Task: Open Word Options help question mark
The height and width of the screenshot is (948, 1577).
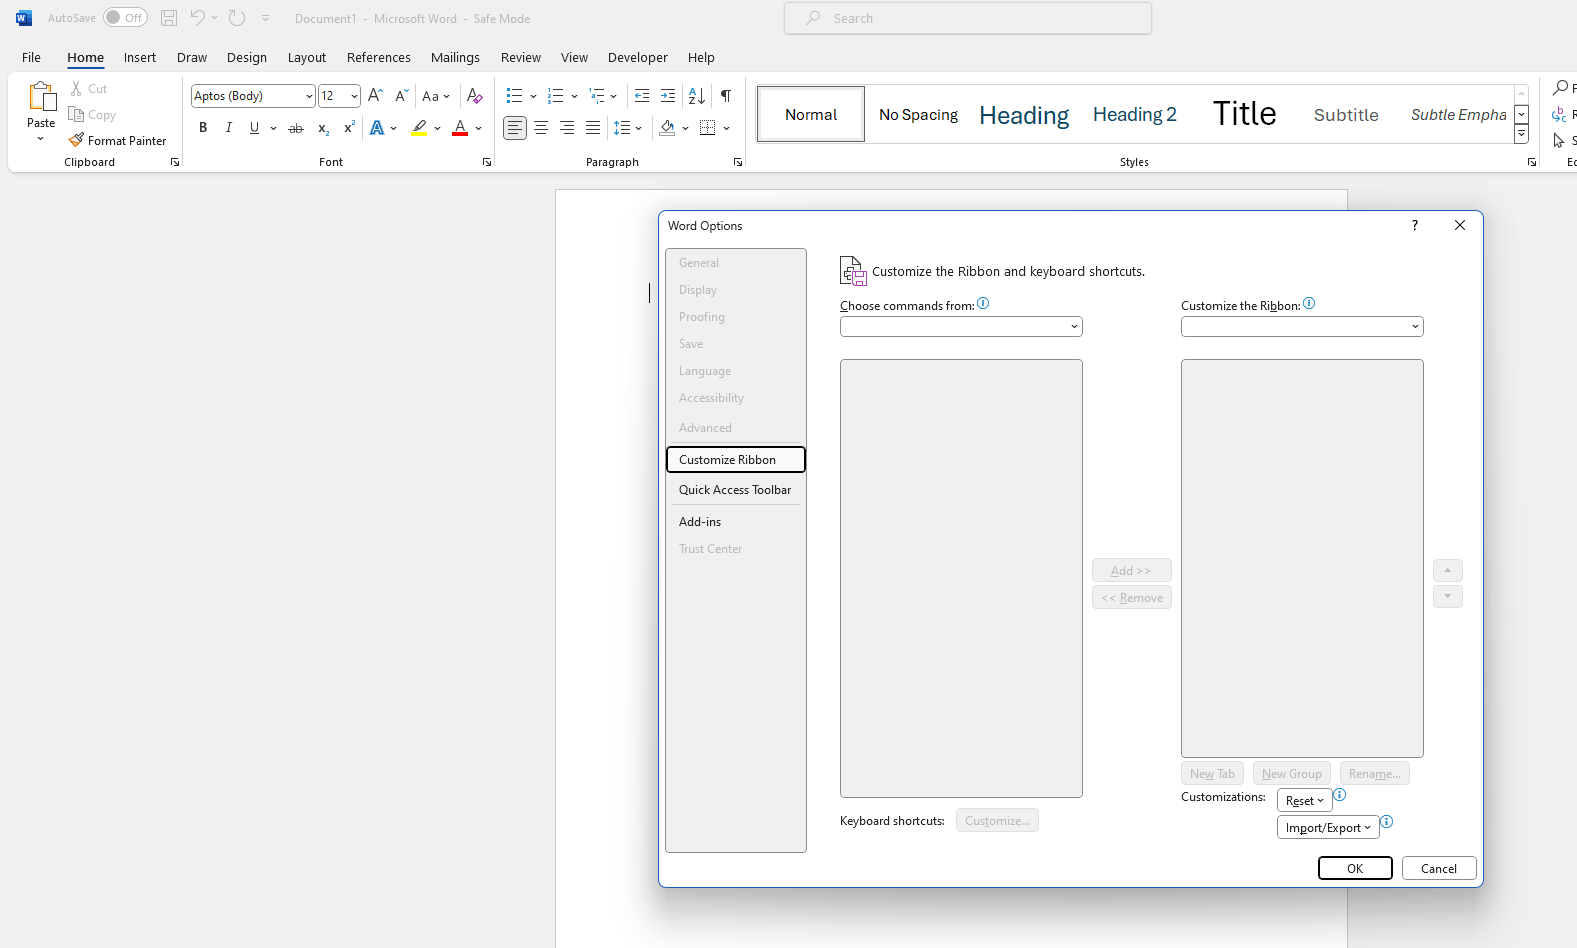Action: (x=1415, y=226)
